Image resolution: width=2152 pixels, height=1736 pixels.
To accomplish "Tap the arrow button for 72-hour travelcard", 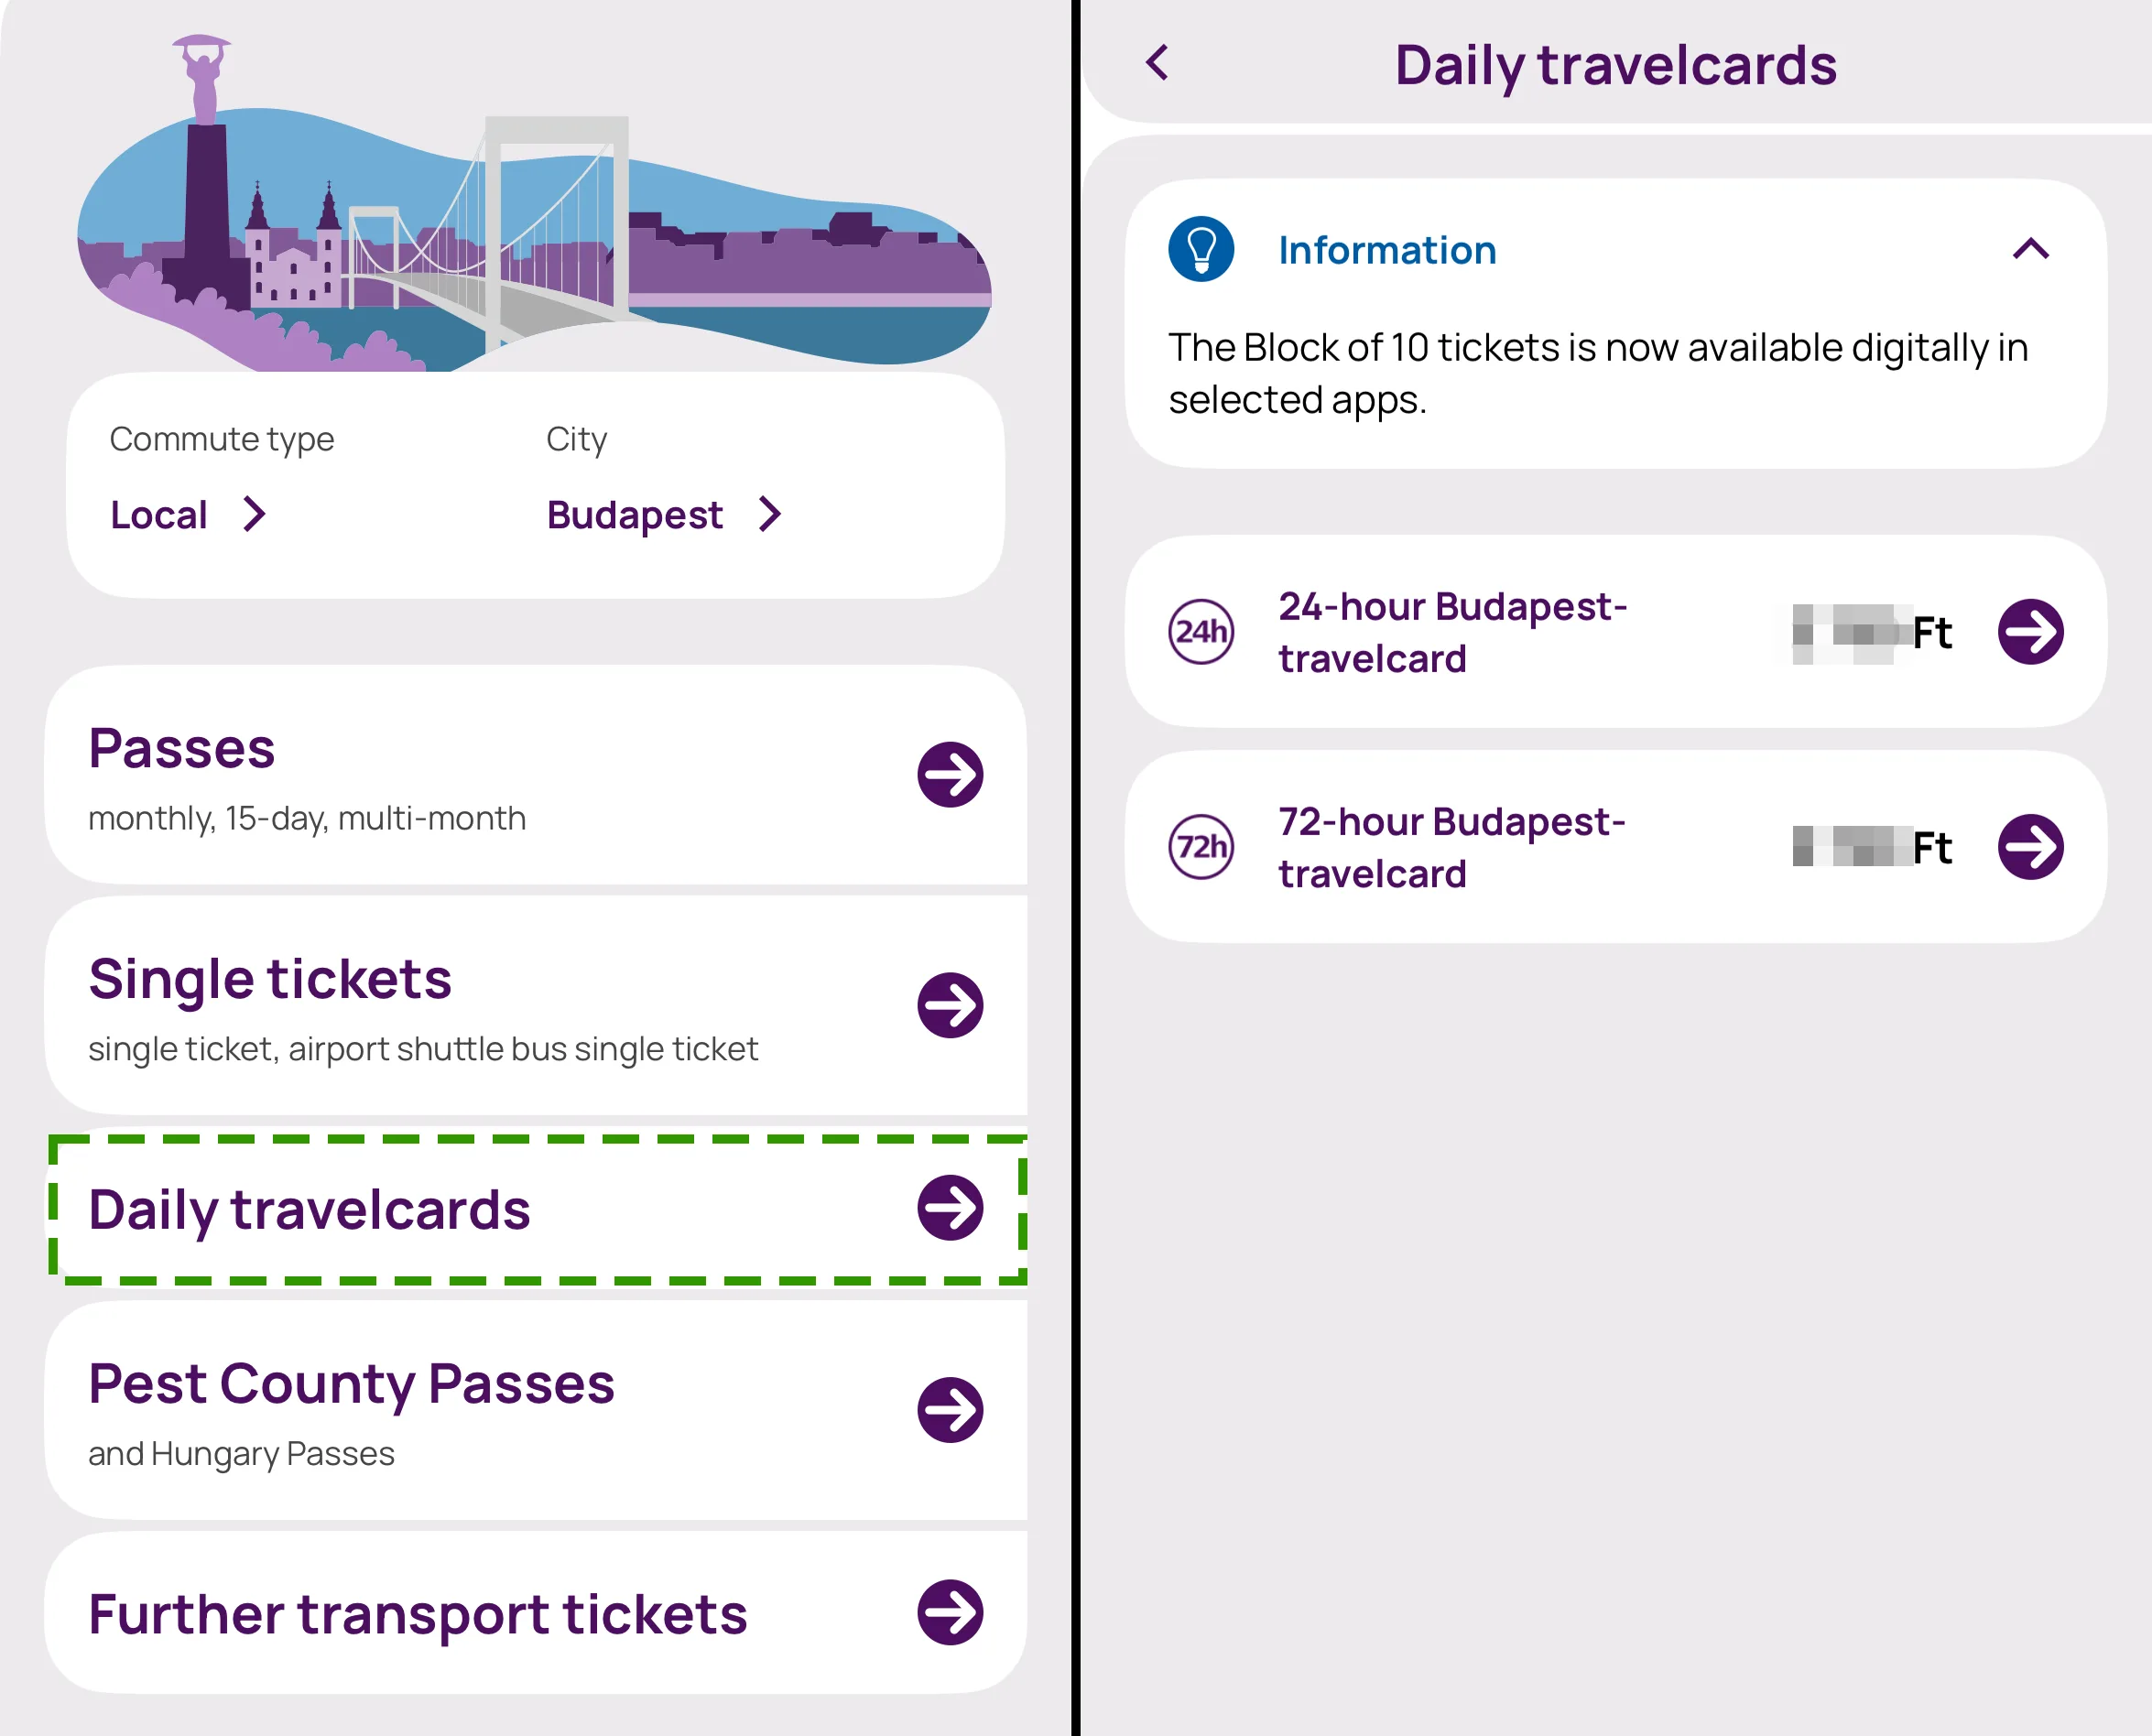I will 2030,847.
